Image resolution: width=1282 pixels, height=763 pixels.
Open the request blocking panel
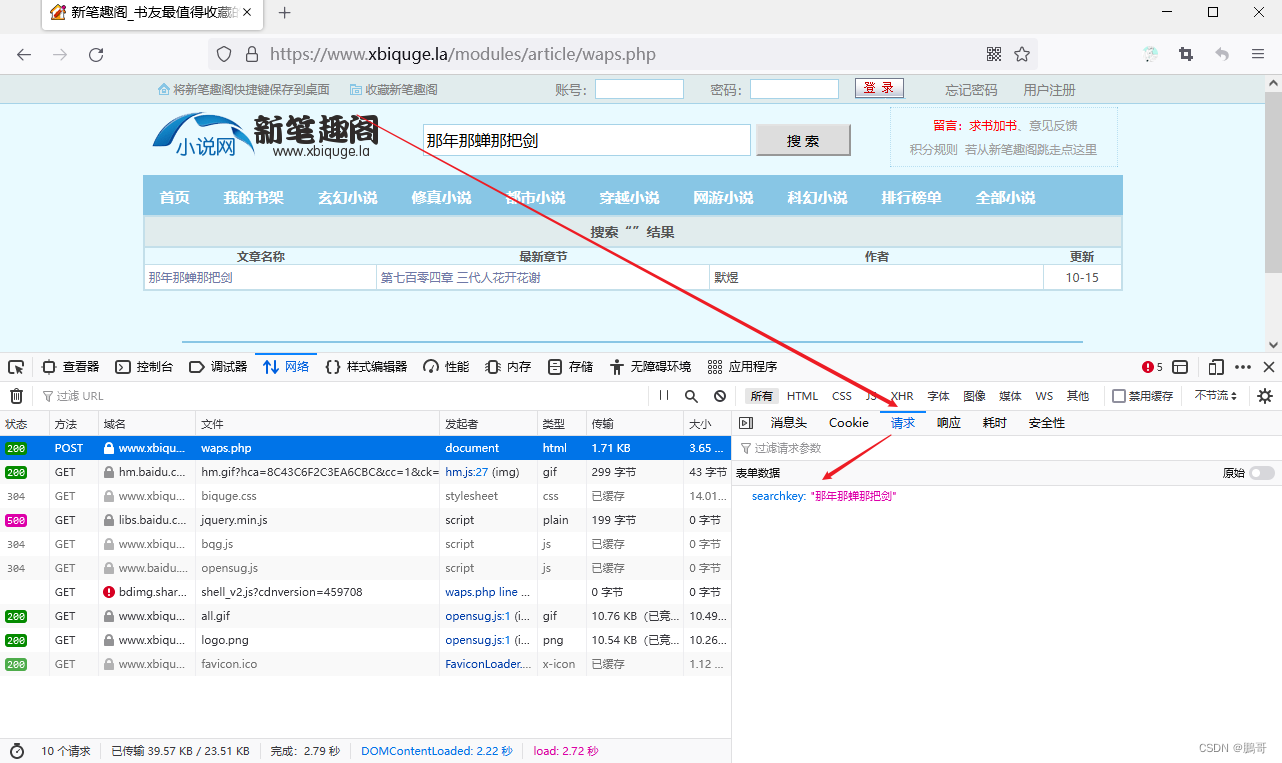coord(720,396)
